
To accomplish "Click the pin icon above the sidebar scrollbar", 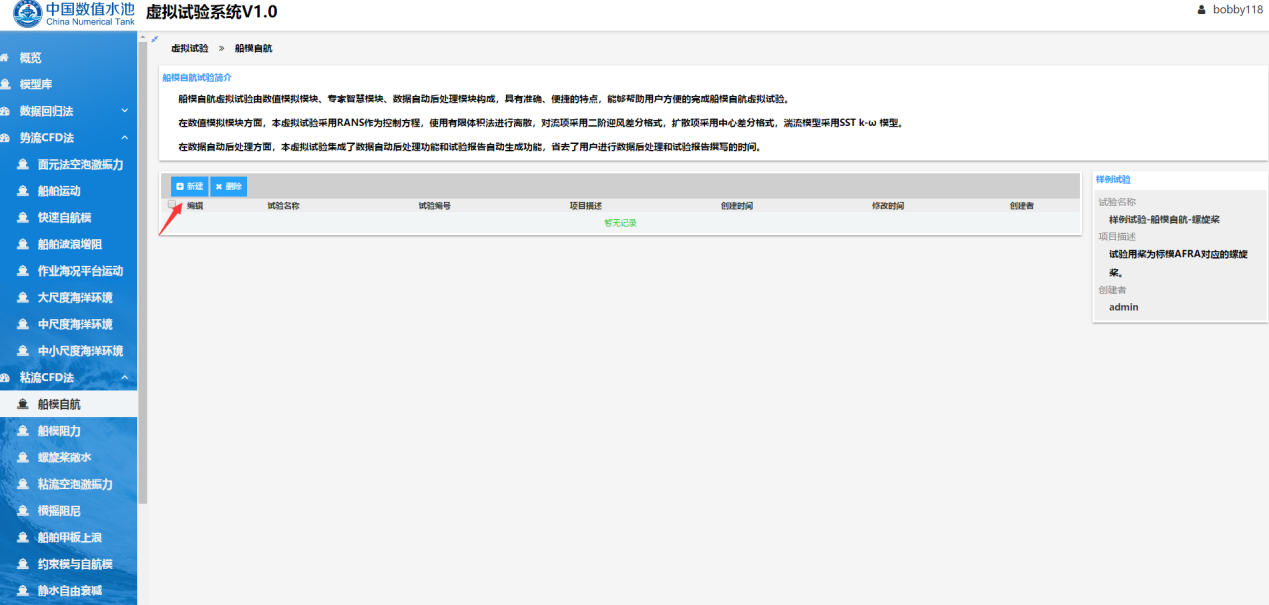I will (154, 39).
